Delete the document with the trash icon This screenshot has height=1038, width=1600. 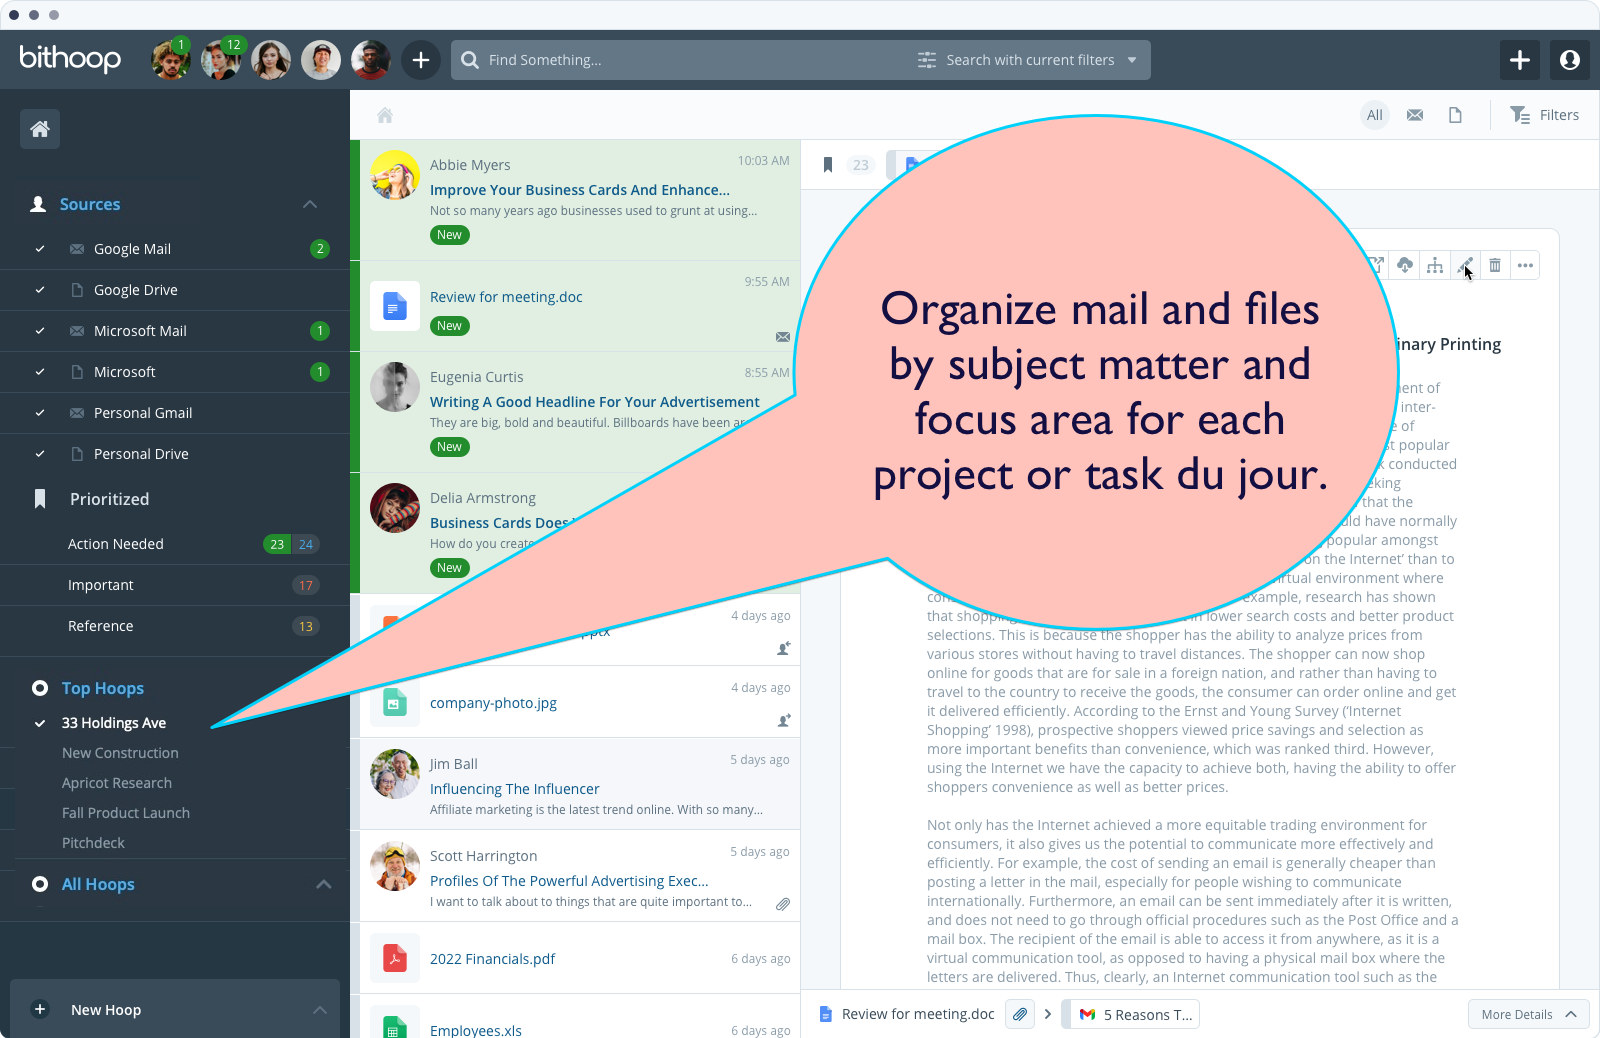tap(1495, 265)
